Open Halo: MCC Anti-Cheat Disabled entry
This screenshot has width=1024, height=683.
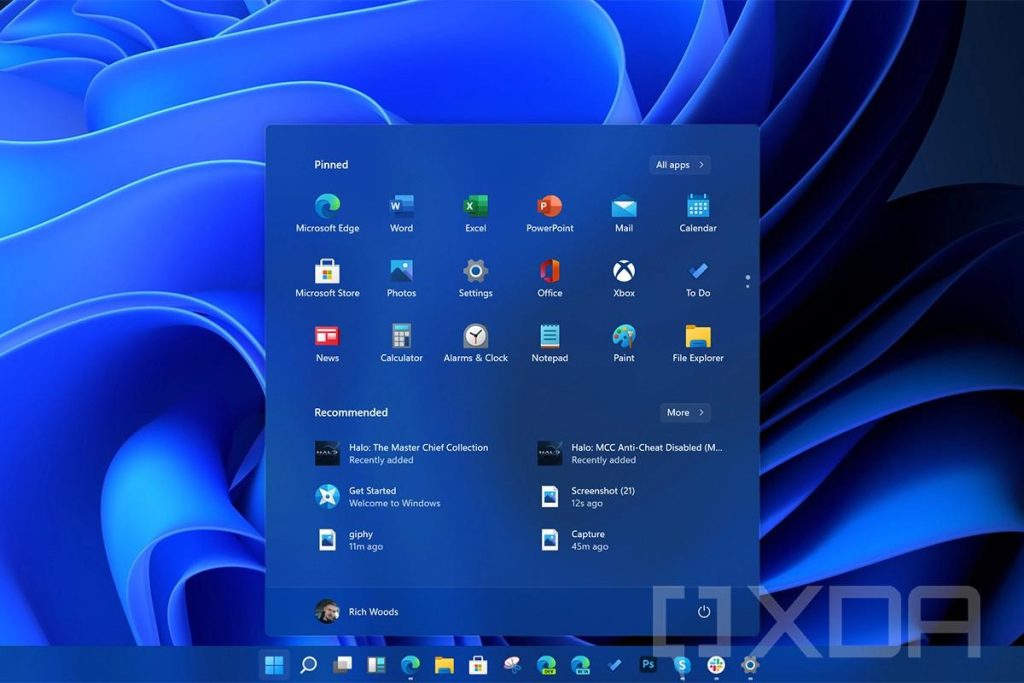[x=630, y=453]
